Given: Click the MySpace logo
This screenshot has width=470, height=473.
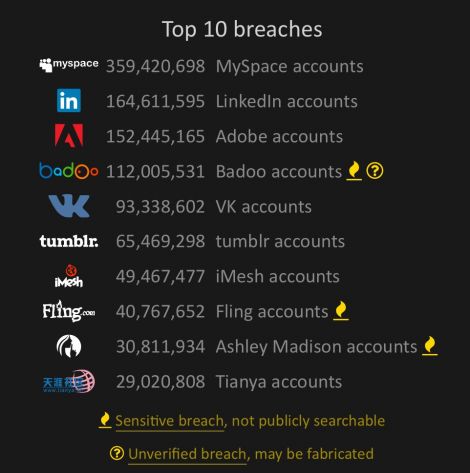Looking at the screenshot, I should coord(69,65).
